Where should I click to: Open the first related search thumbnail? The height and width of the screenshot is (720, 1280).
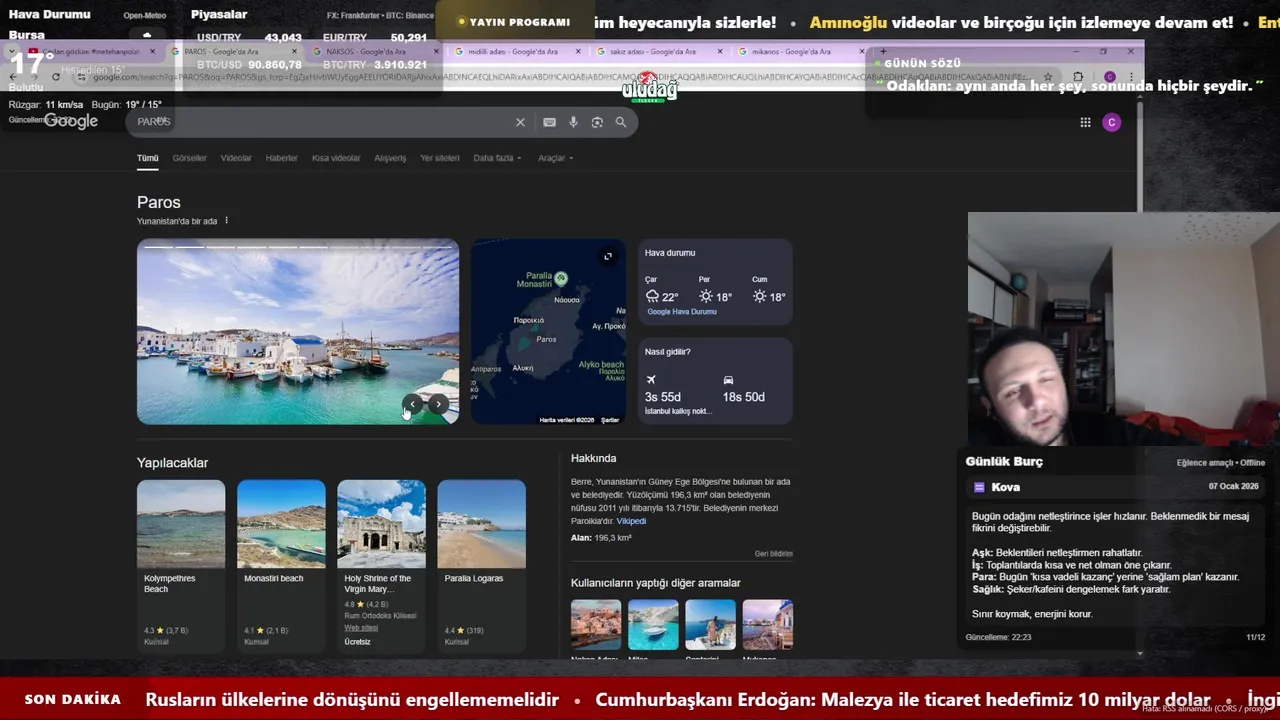click(x=596, y=625)
